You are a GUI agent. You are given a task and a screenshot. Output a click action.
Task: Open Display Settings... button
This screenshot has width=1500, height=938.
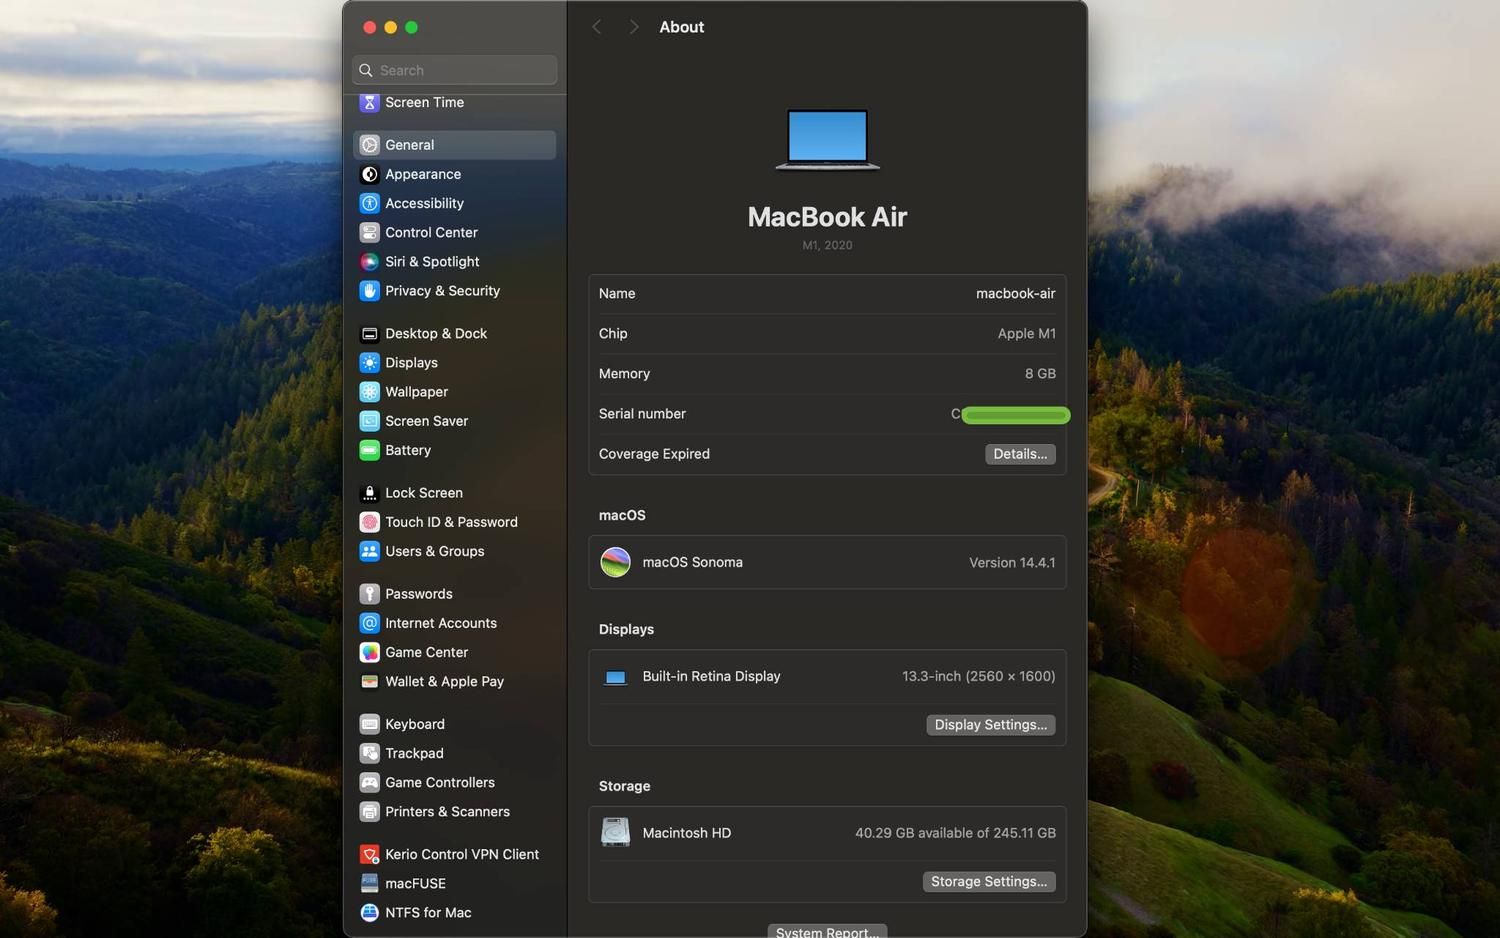(990, 725)
